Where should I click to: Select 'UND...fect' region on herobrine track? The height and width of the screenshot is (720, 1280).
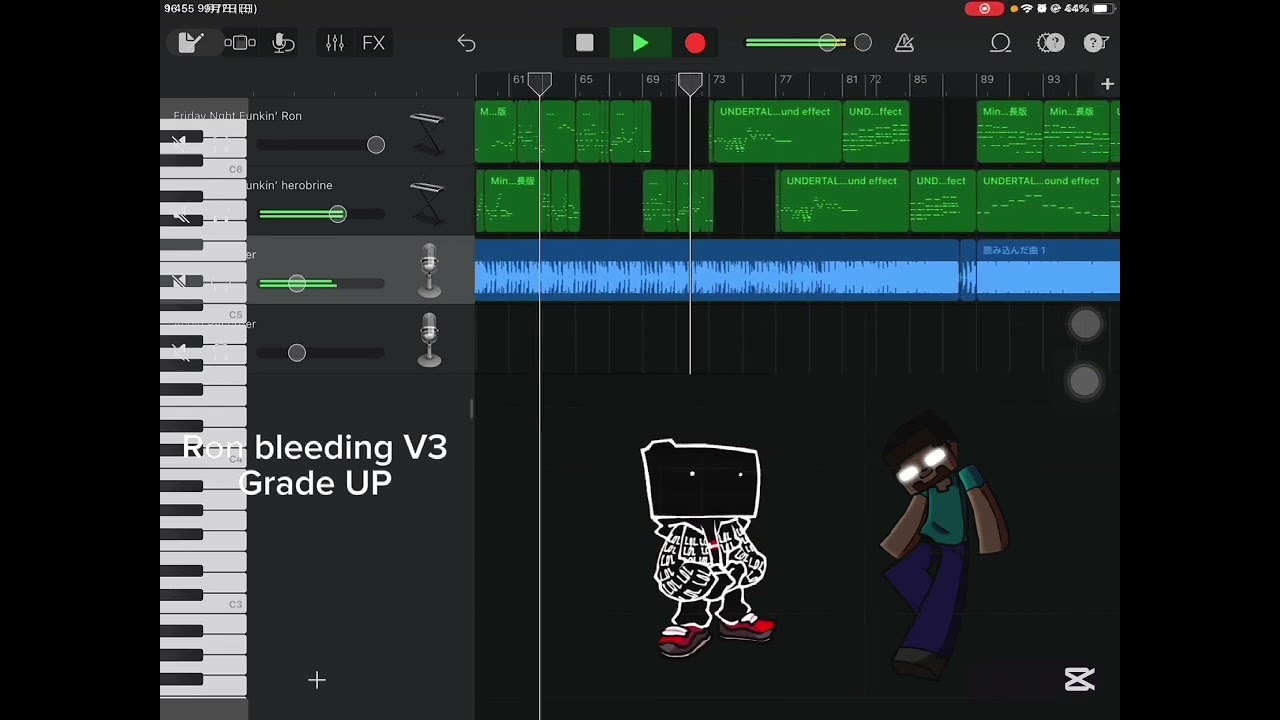[942, 202]
